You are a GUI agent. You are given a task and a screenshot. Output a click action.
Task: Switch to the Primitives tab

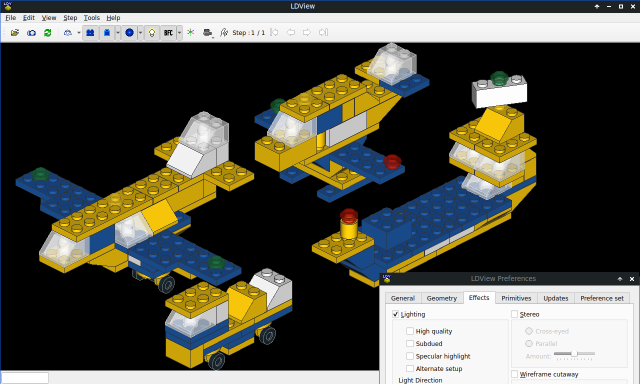tap(516, 298)
